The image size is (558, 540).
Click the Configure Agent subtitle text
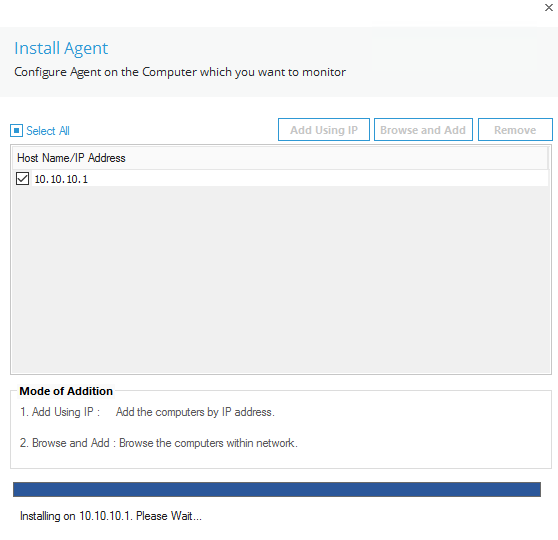pyautogui.click(x=180, y=72)
